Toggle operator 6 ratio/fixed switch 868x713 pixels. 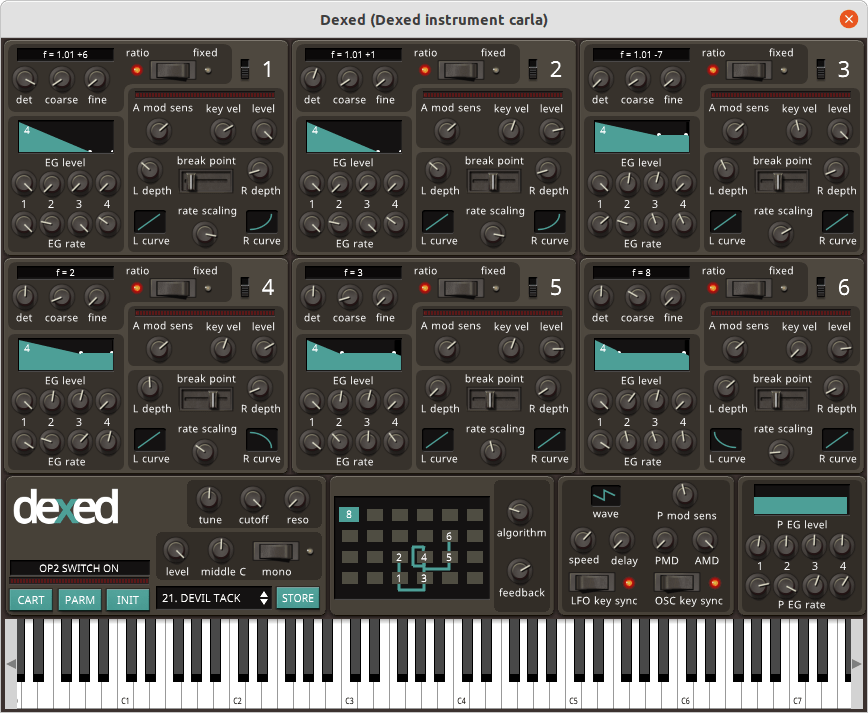tap(749, 288)
